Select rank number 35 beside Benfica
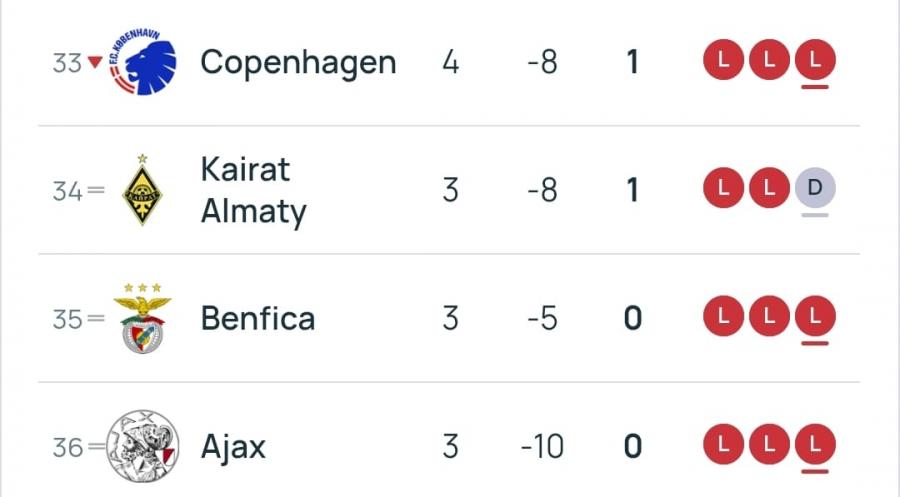The image size is (900, 497). click(68, 318)
